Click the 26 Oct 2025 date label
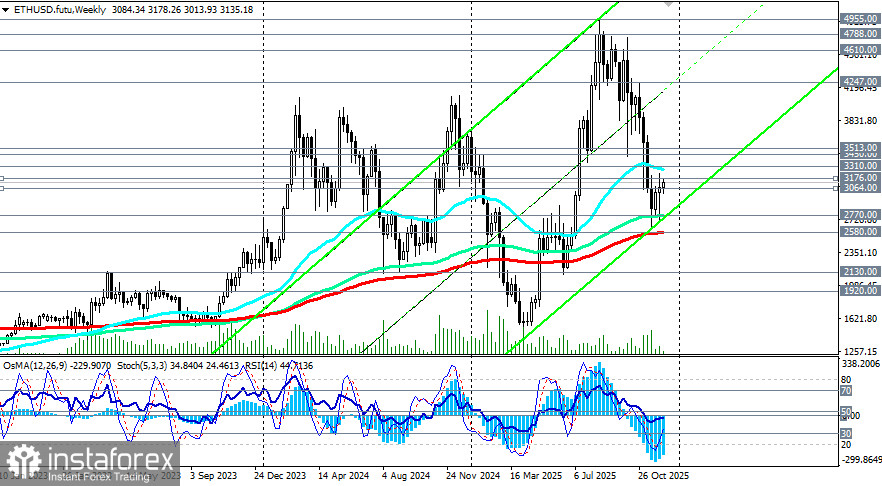The image size is (882, 486). click(663, 475)
